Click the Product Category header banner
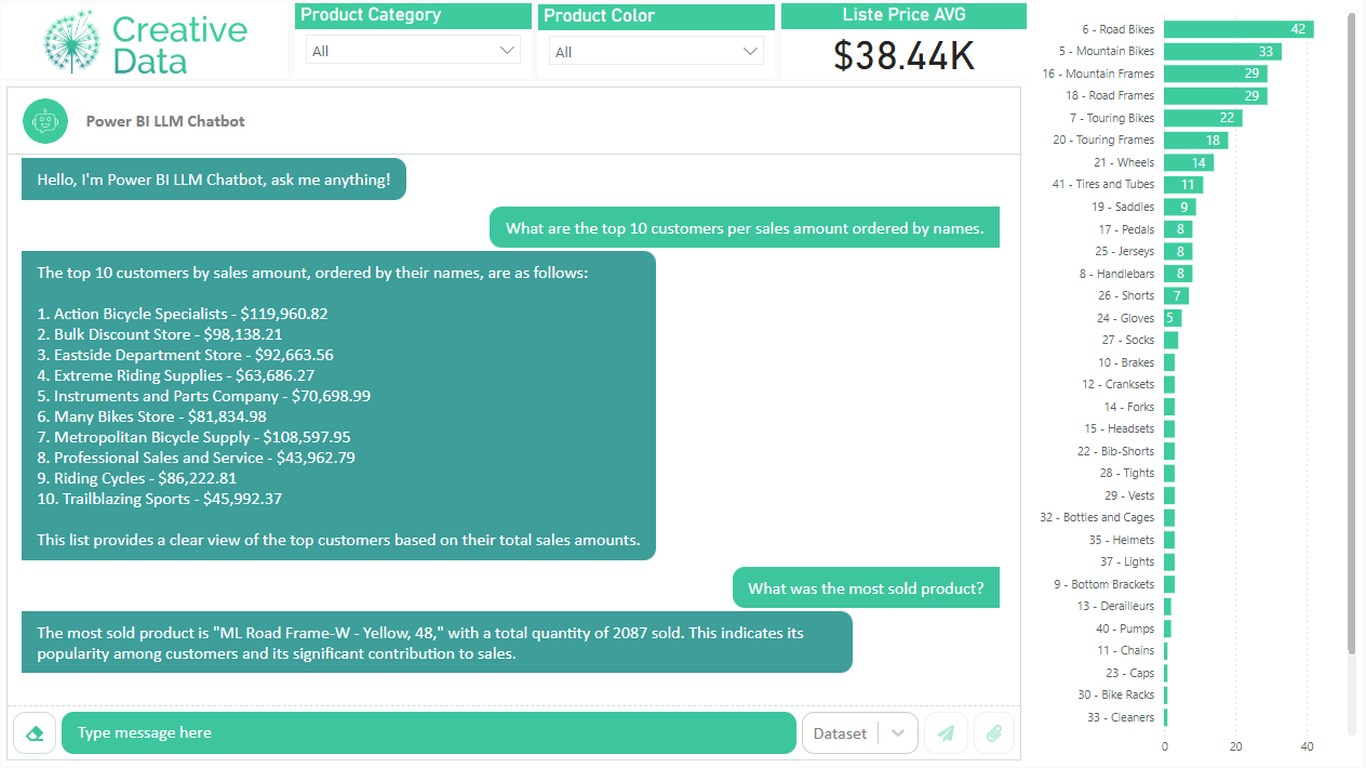The image size is (1366, 768). point(412,15)
